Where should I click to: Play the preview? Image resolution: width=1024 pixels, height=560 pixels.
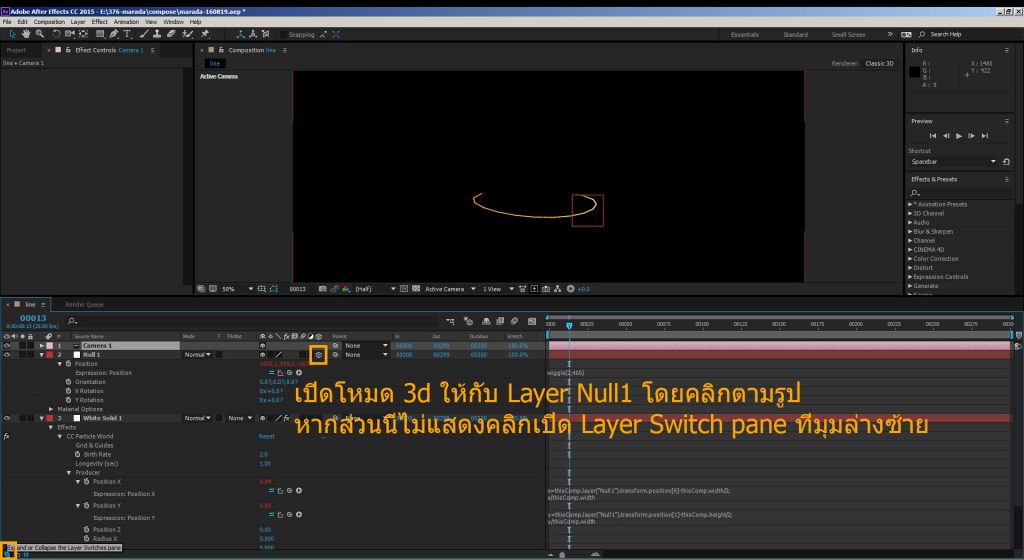click(x=959, y=136)
